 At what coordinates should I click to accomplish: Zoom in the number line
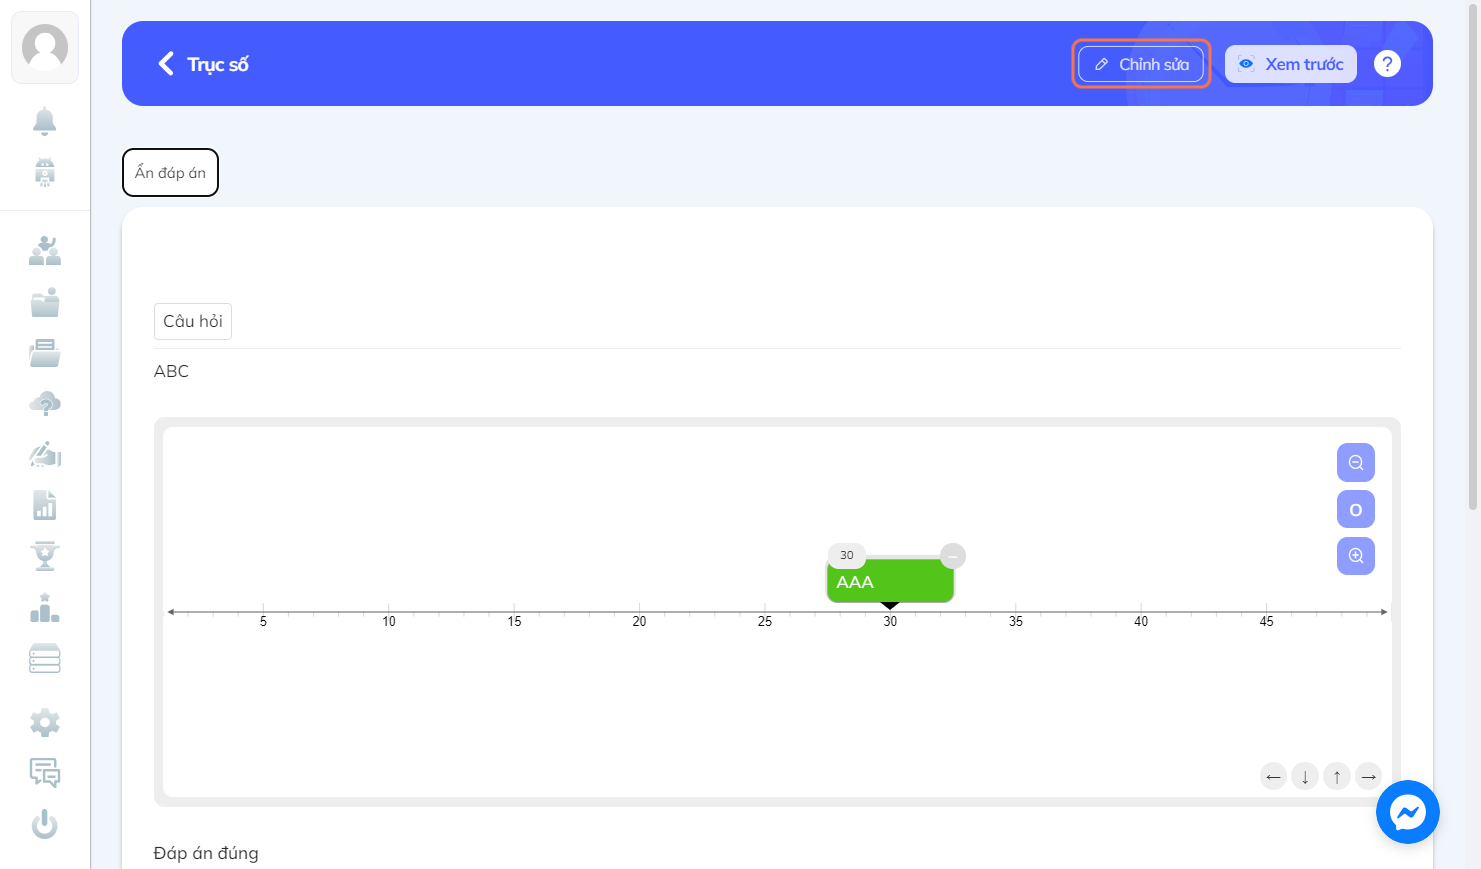[1356, 556]
